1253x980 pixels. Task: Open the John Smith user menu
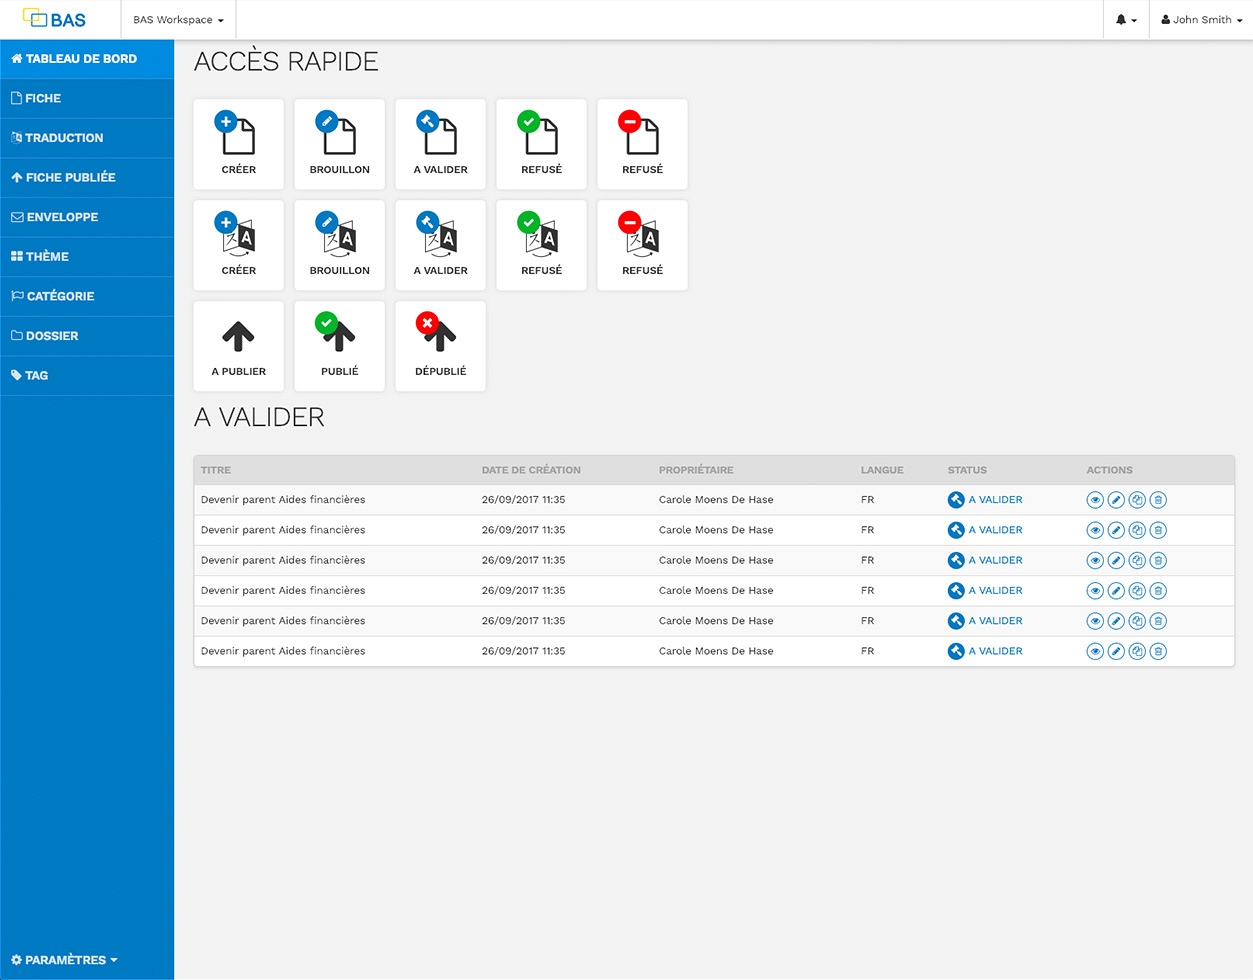pos(1201,20)
